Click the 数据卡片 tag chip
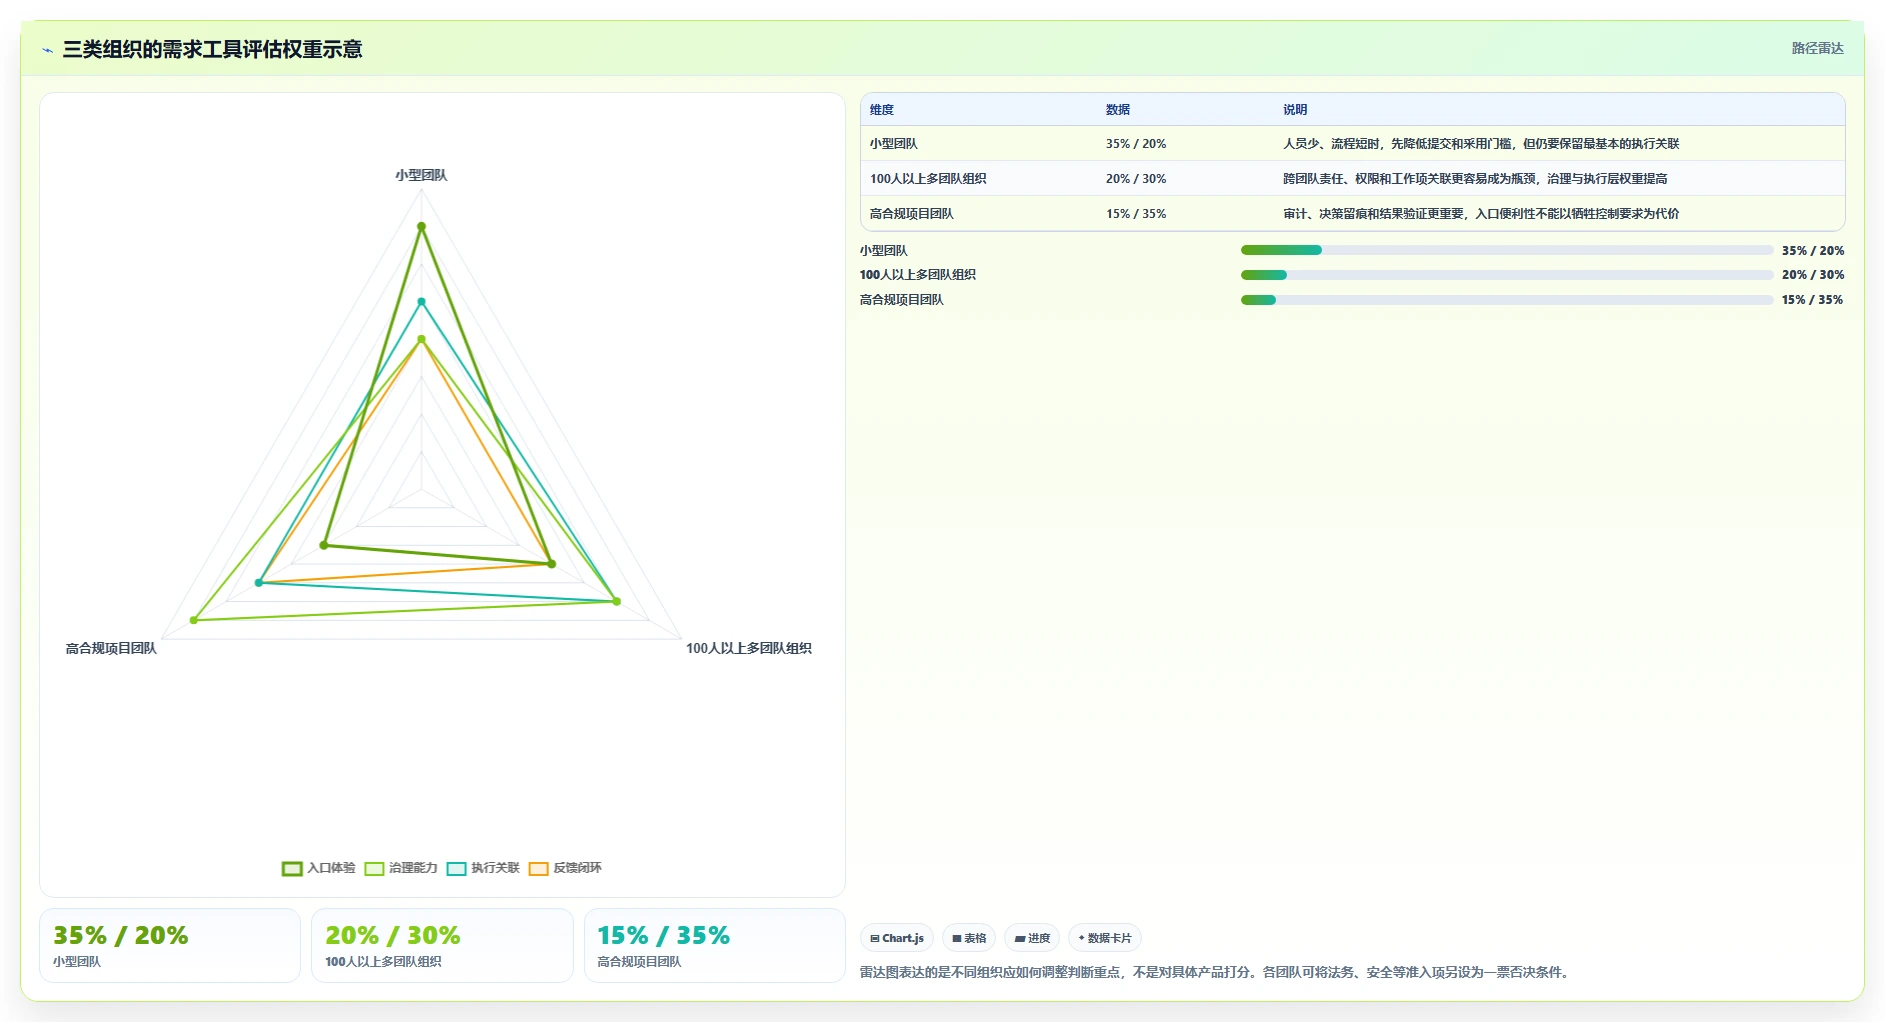1885x1022 pixels. click(1105, 938)
